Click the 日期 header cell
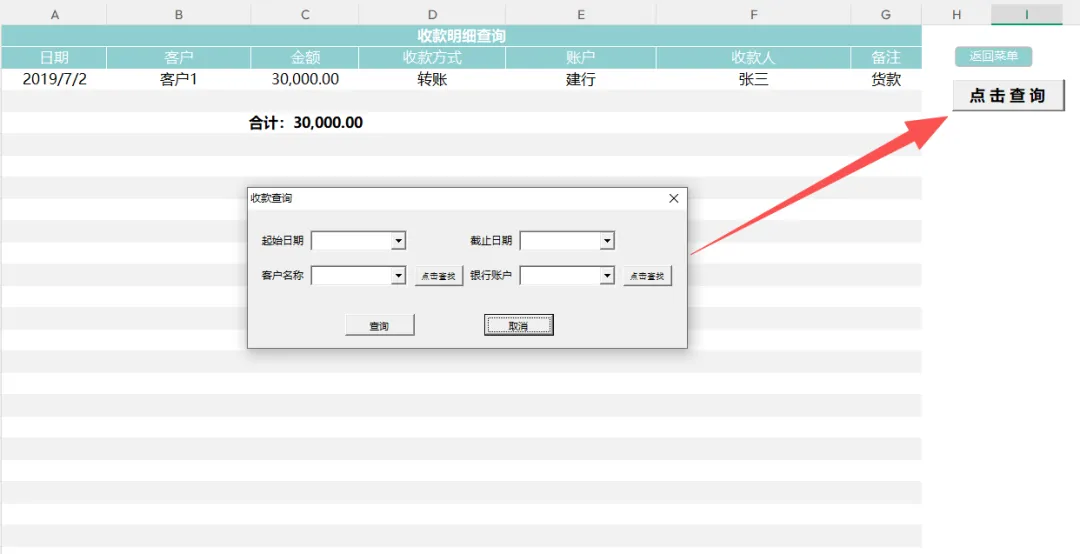Screen dimensions: 1080x554 [54, 58]
